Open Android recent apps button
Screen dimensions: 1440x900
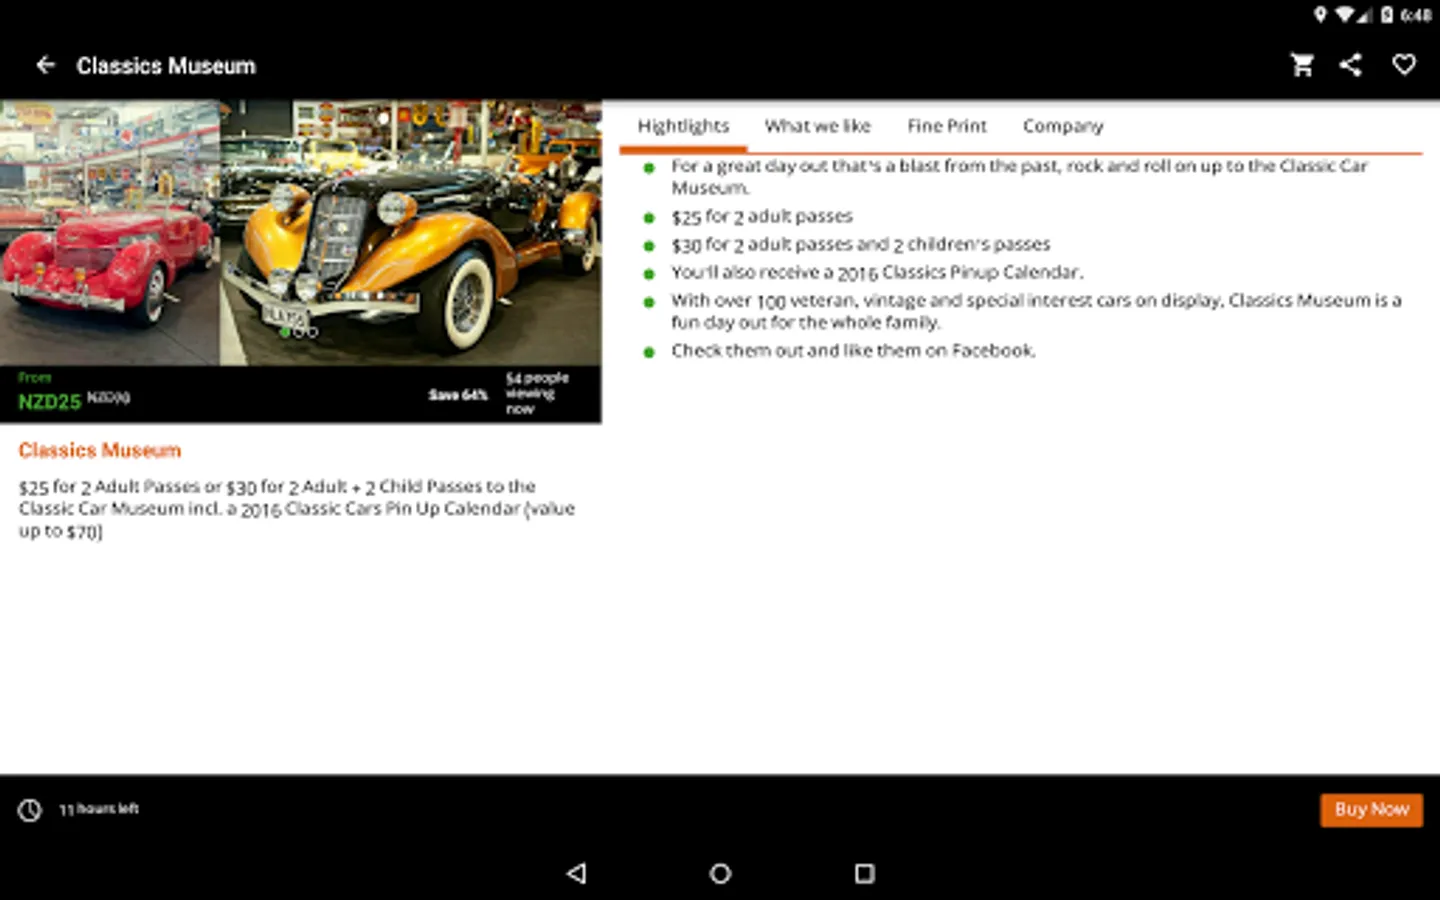pyautogui.click(x=865, y=873)
